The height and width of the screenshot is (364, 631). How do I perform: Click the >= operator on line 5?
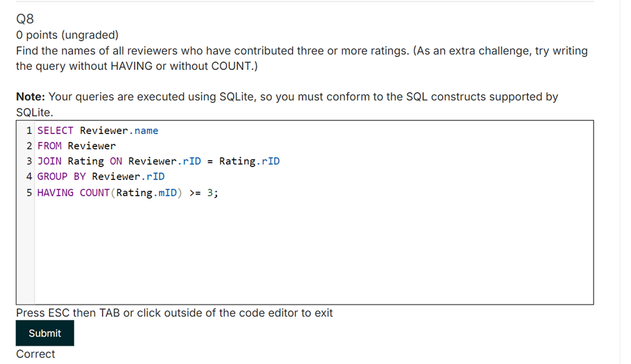point(195,193)
